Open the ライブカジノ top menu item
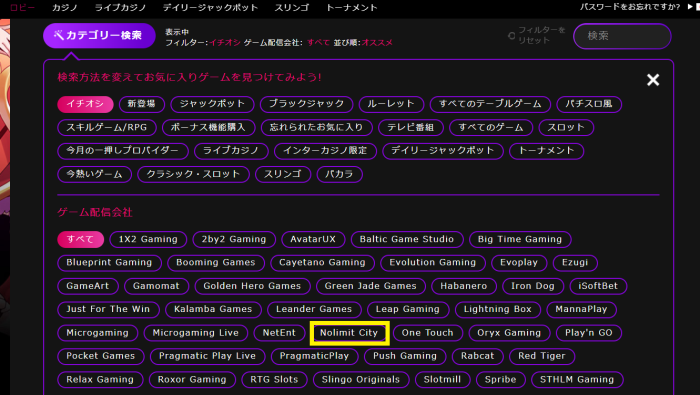Viewport: 700px width, 395px height. coord(120,8)
